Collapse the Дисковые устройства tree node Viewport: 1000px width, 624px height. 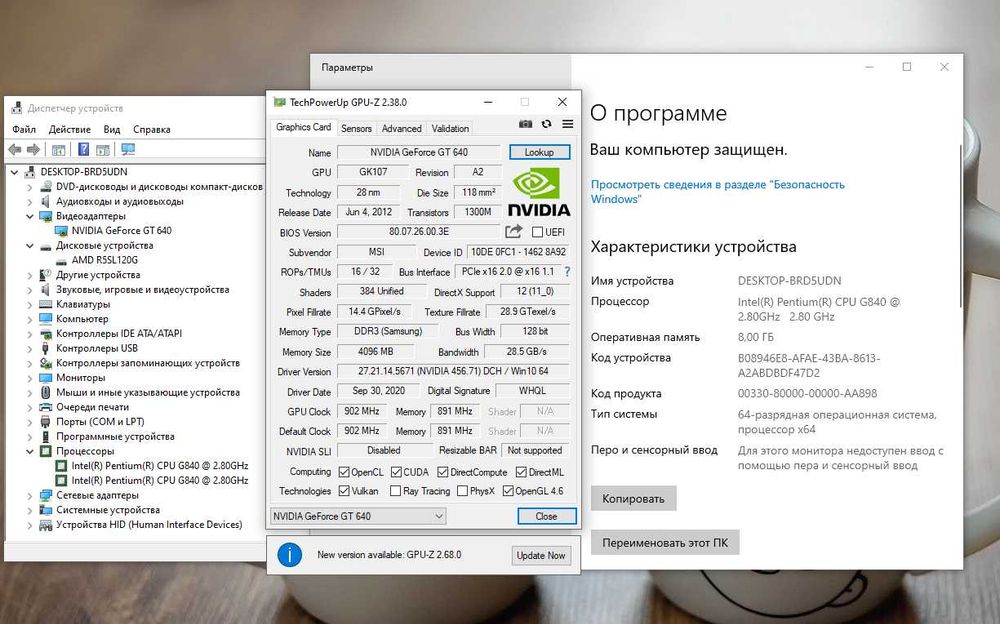[29, 245]
